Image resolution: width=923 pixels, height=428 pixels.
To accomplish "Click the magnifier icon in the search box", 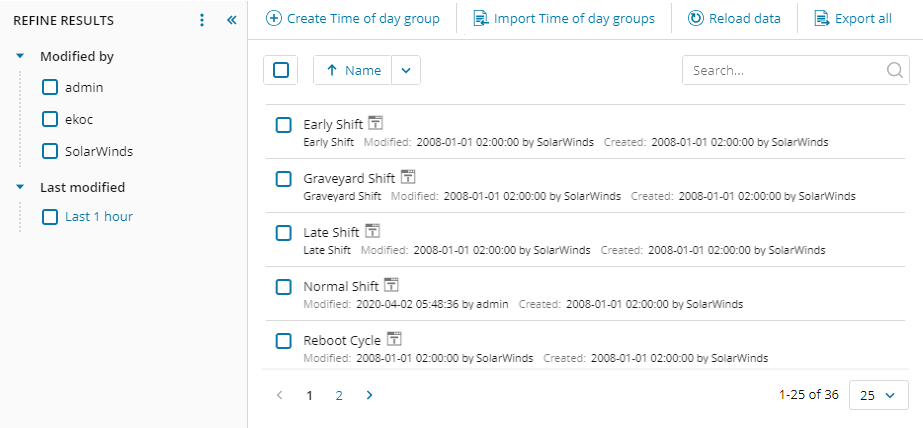I will tap(894, 70).
